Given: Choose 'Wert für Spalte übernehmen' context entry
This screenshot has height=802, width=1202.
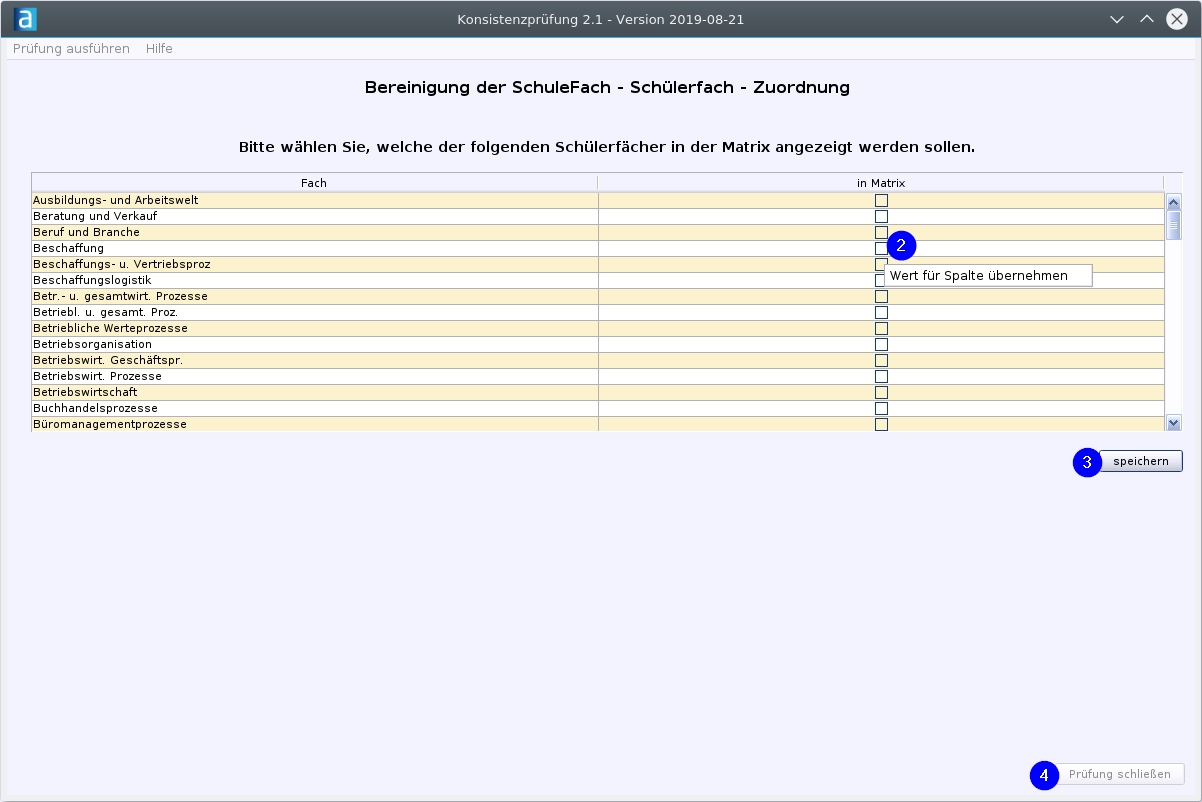Looking at the screenshot, I should click(988, 275).
